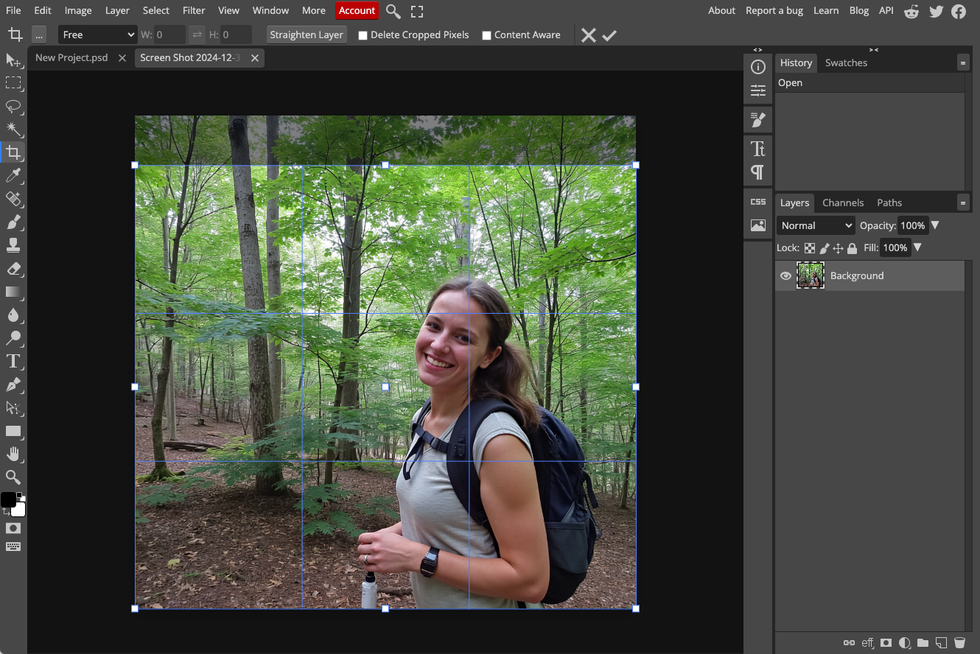This screenshot has width=980, height=654.
Task: Open the Filter menu
Action: (193, 11)
